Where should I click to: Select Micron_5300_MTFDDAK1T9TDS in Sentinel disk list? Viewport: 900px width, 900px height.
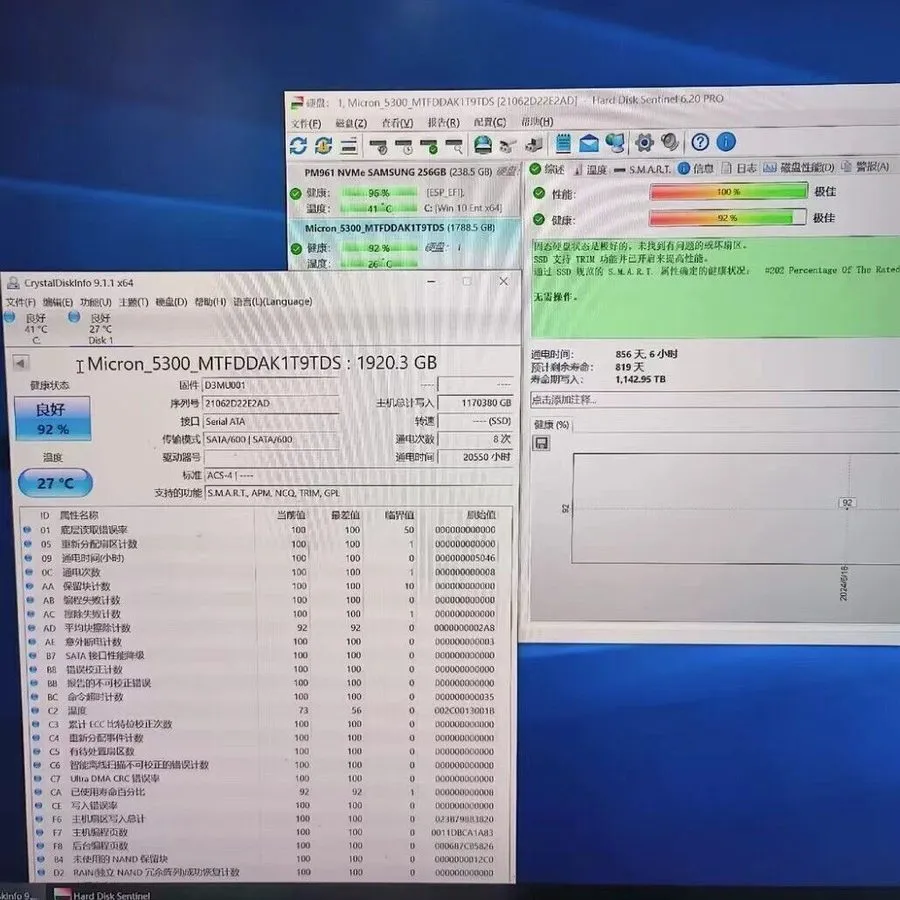pos(404,245)
